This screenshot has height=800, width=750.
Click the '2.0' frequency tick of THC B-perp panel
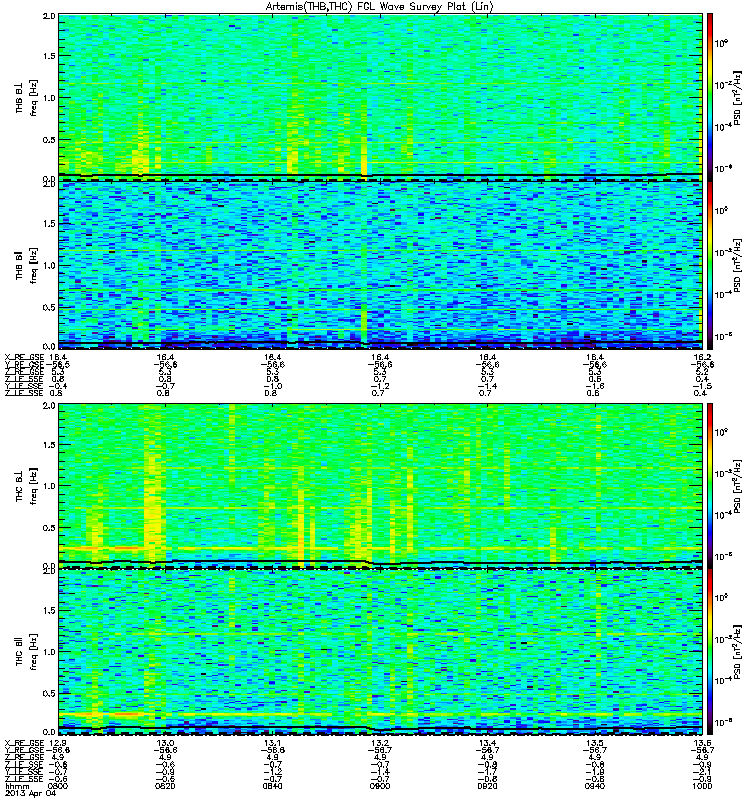pyautogui.click(x=49, y=406)
